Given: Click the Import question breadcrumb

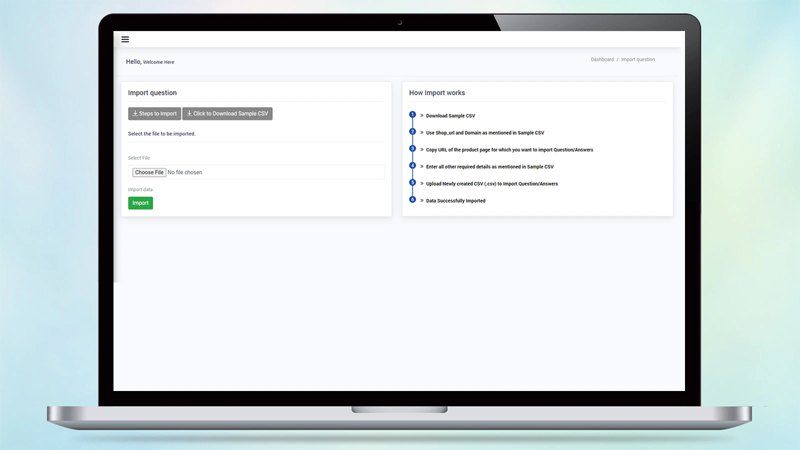Looking at the screenshot, I should 638,60.
